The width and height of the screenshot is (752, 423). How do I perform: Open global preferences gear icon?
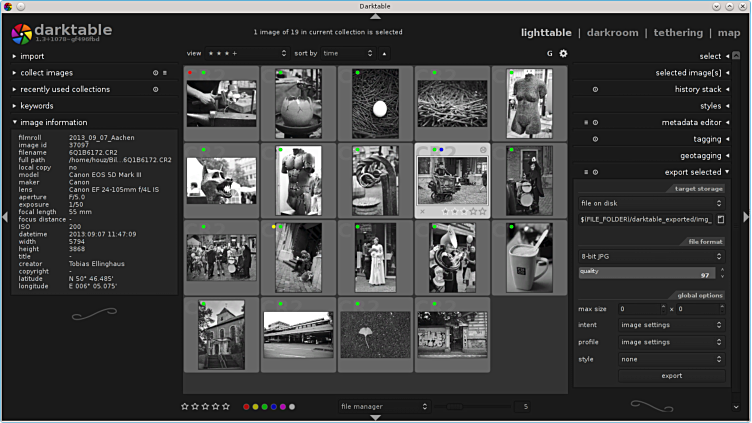coord(563,53)
